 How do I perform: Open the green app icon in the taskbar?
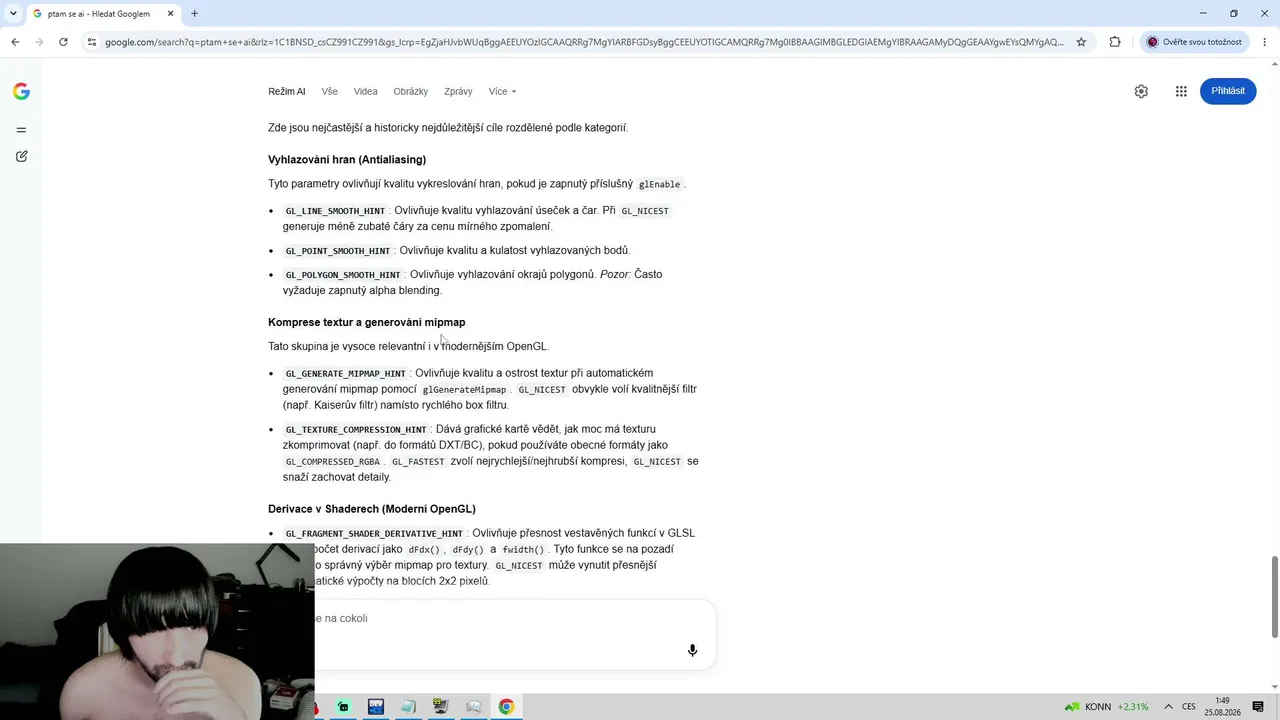tap(343, 707)
